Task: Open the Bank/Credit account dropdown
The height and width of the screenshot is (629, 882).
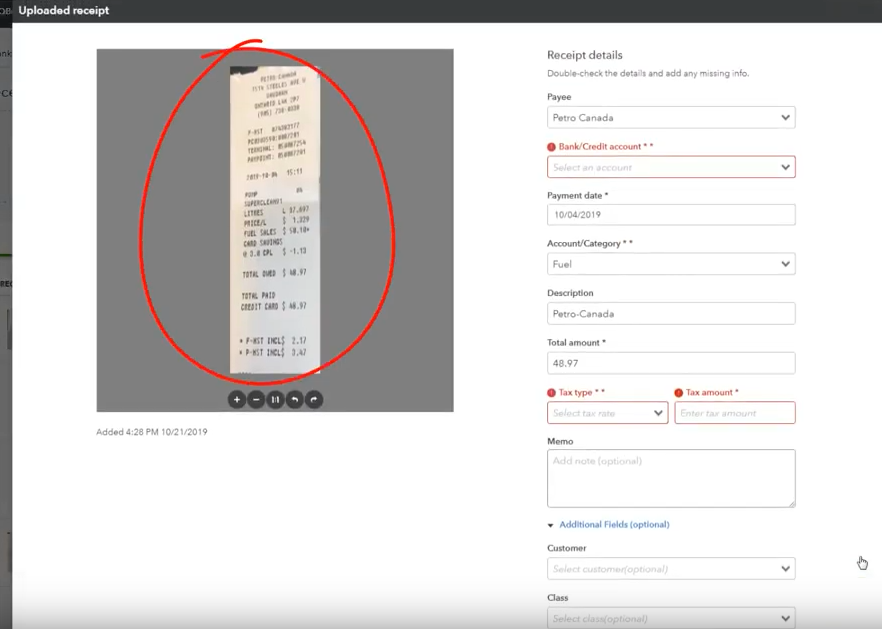Action: point(671,167)
